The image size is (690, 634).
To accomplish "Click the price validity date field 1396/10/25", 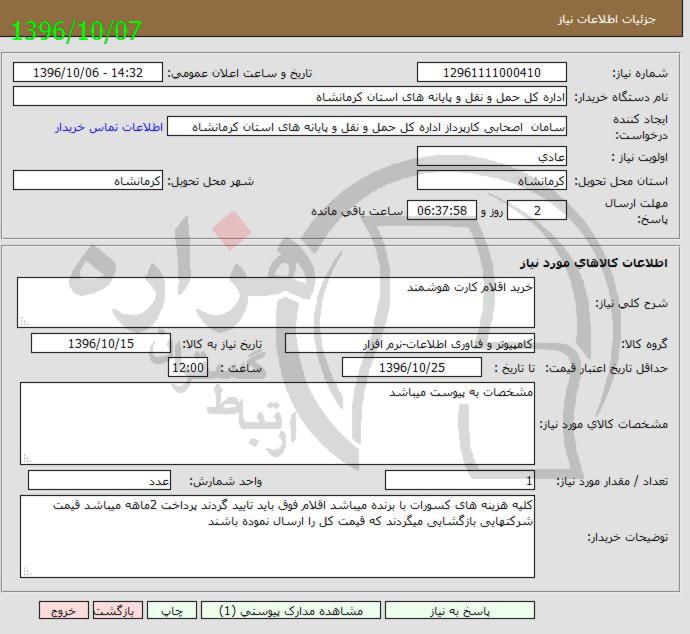I will point(412,367).
